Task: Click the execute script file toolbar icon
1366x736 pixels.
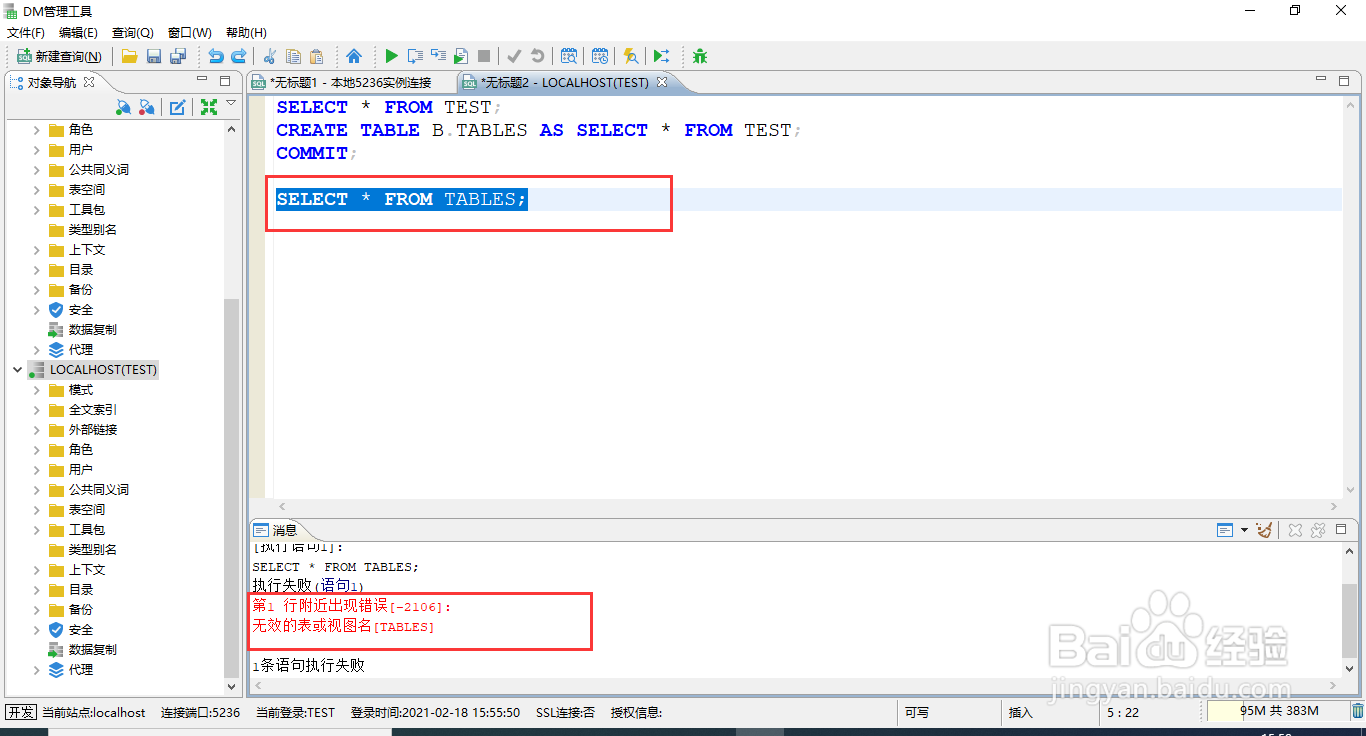Action: 461,56
